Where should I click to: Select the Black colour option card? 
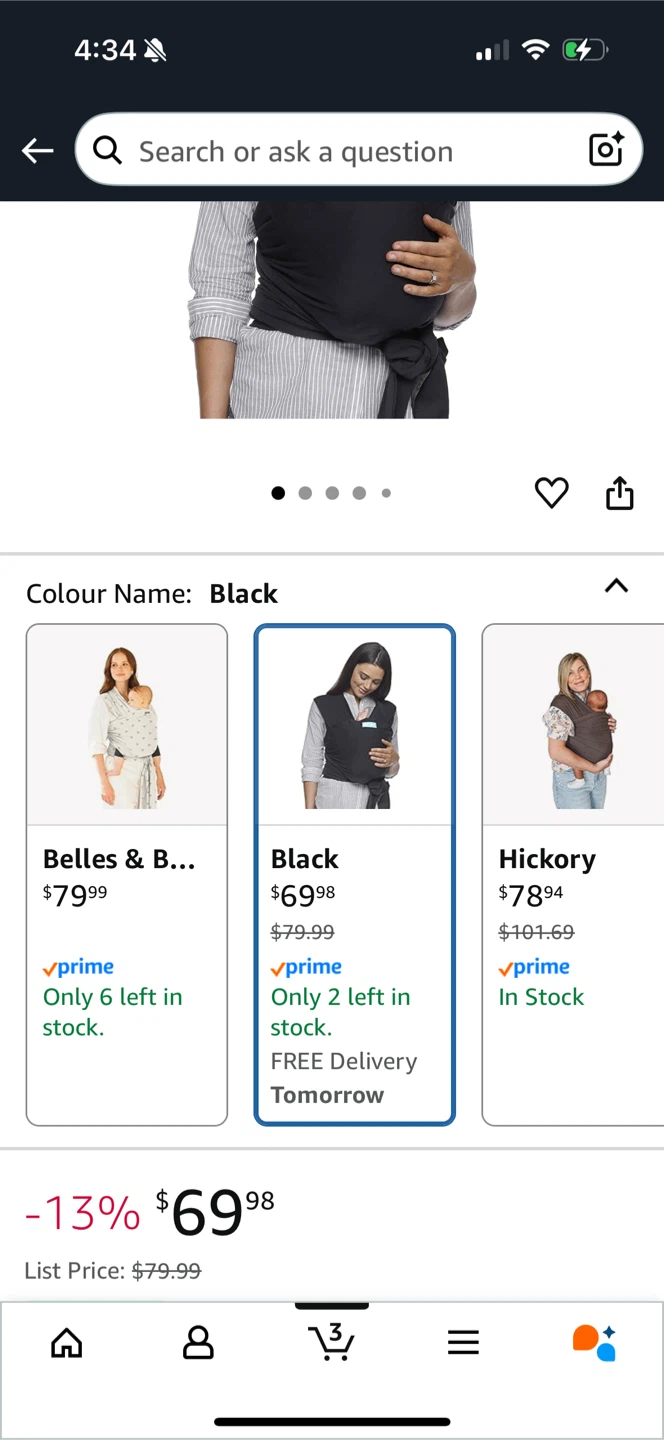click(x=355, y=875)
